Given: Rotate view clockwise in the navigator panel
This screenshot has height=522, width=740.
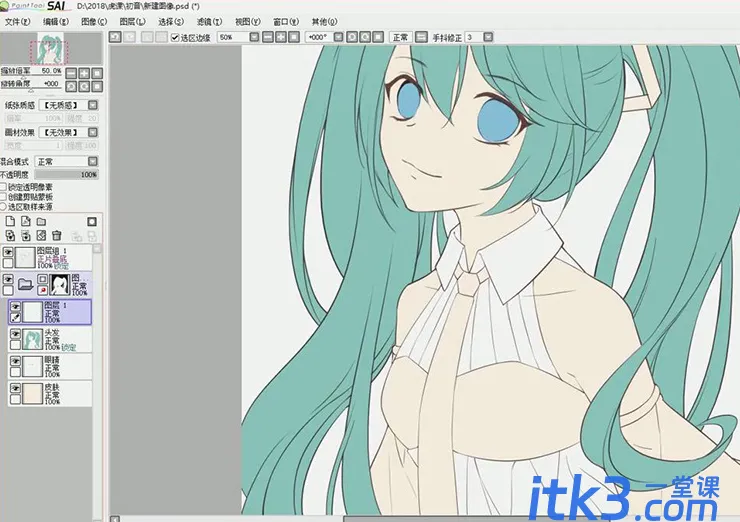Looking at the screenshot, I should pos(84,86).
